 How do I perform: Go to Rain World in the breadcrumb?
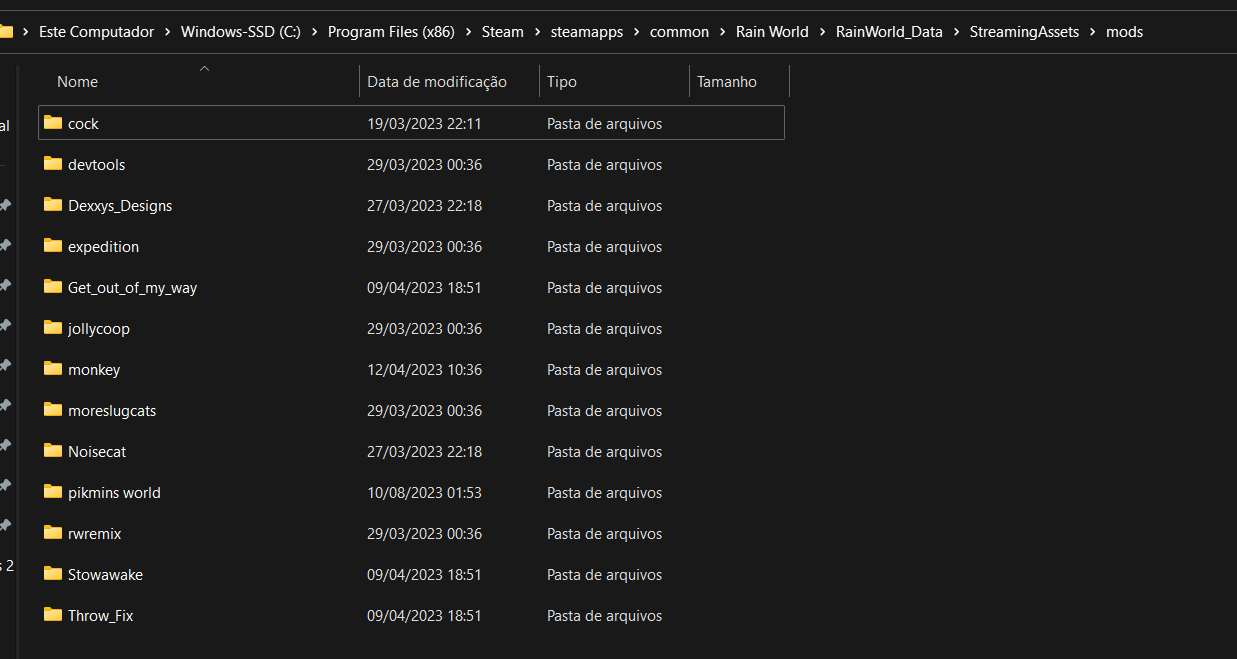point(772,32)
